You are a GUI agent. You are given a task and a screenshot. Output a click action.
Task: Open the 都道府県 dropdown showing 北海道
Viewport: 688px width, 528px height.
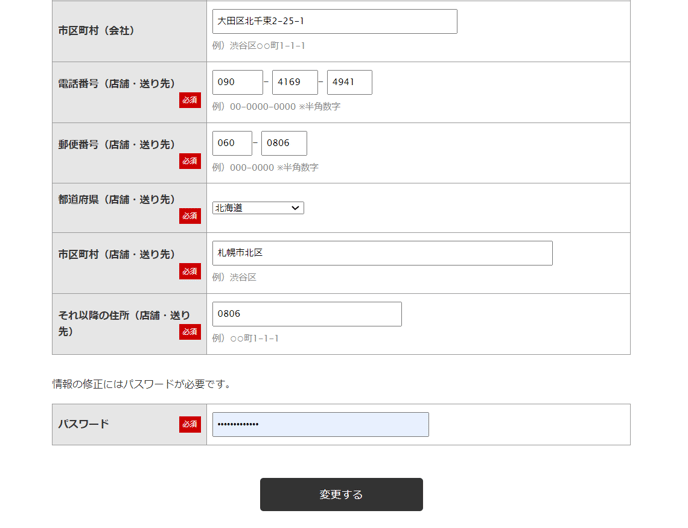coord(257,208)
